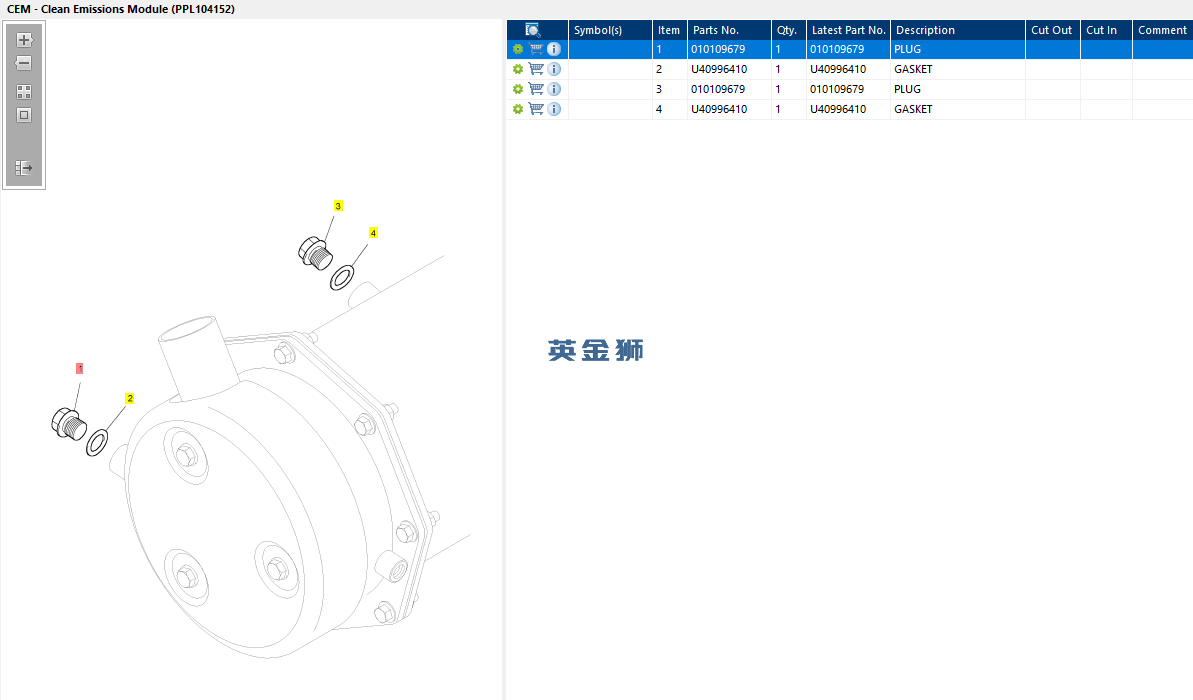Select callout 4 in the diagram

click(x=373, y=233)
